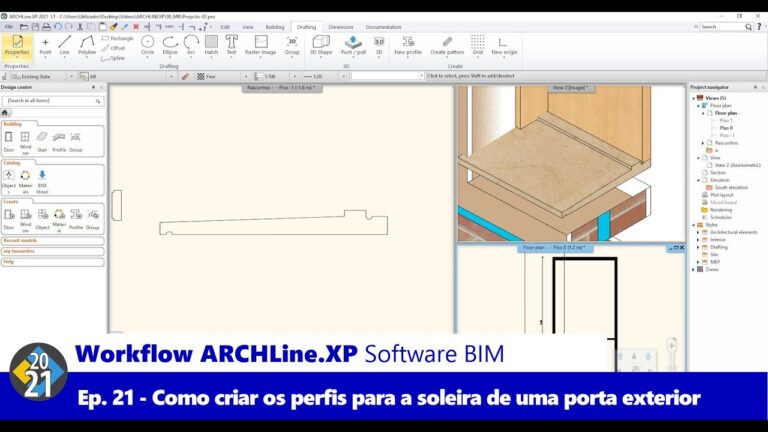Image resolution: width=768 pixels, height=432 pixels.
Task: Open the Grid tool
Action: 478,46
